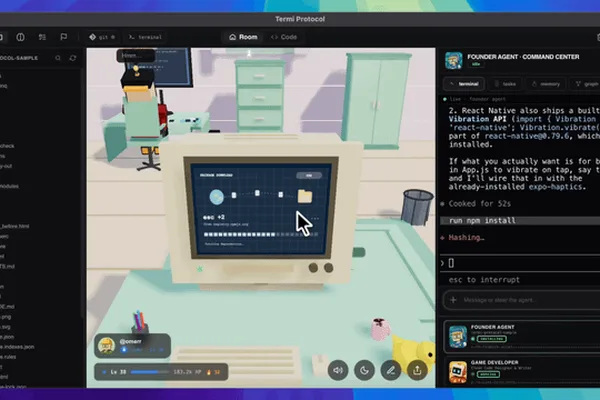
Task: Select the Game Developer agent card
Action: point(522,371)
